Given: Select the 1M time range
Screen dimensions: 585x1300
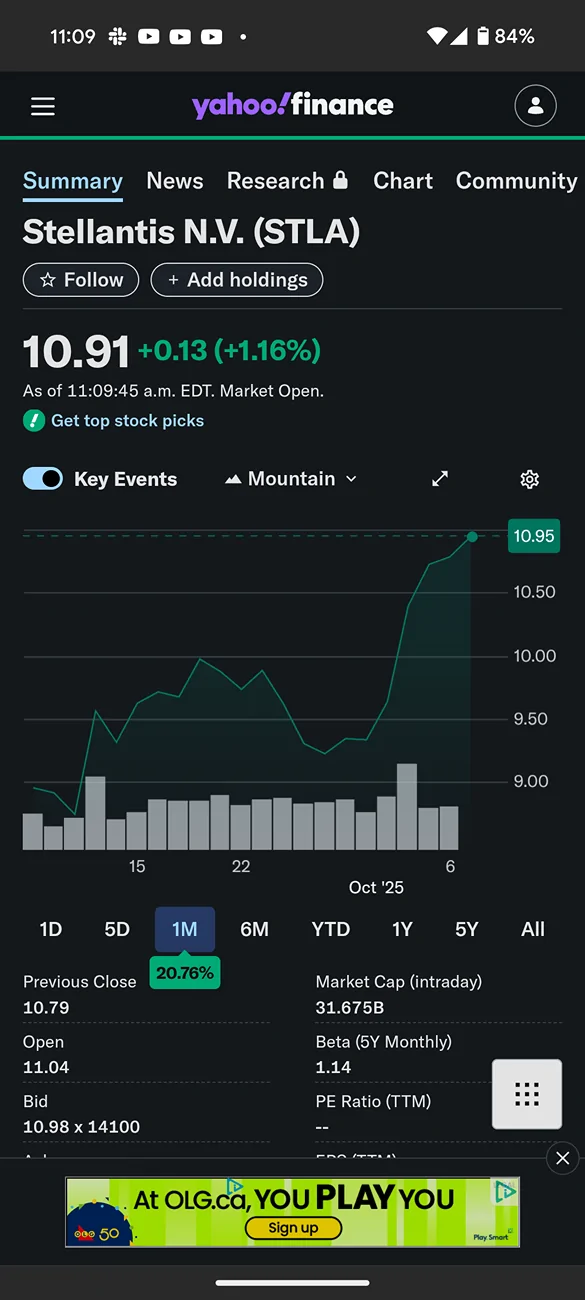Looking at the screenshot, I should [185, 929].
